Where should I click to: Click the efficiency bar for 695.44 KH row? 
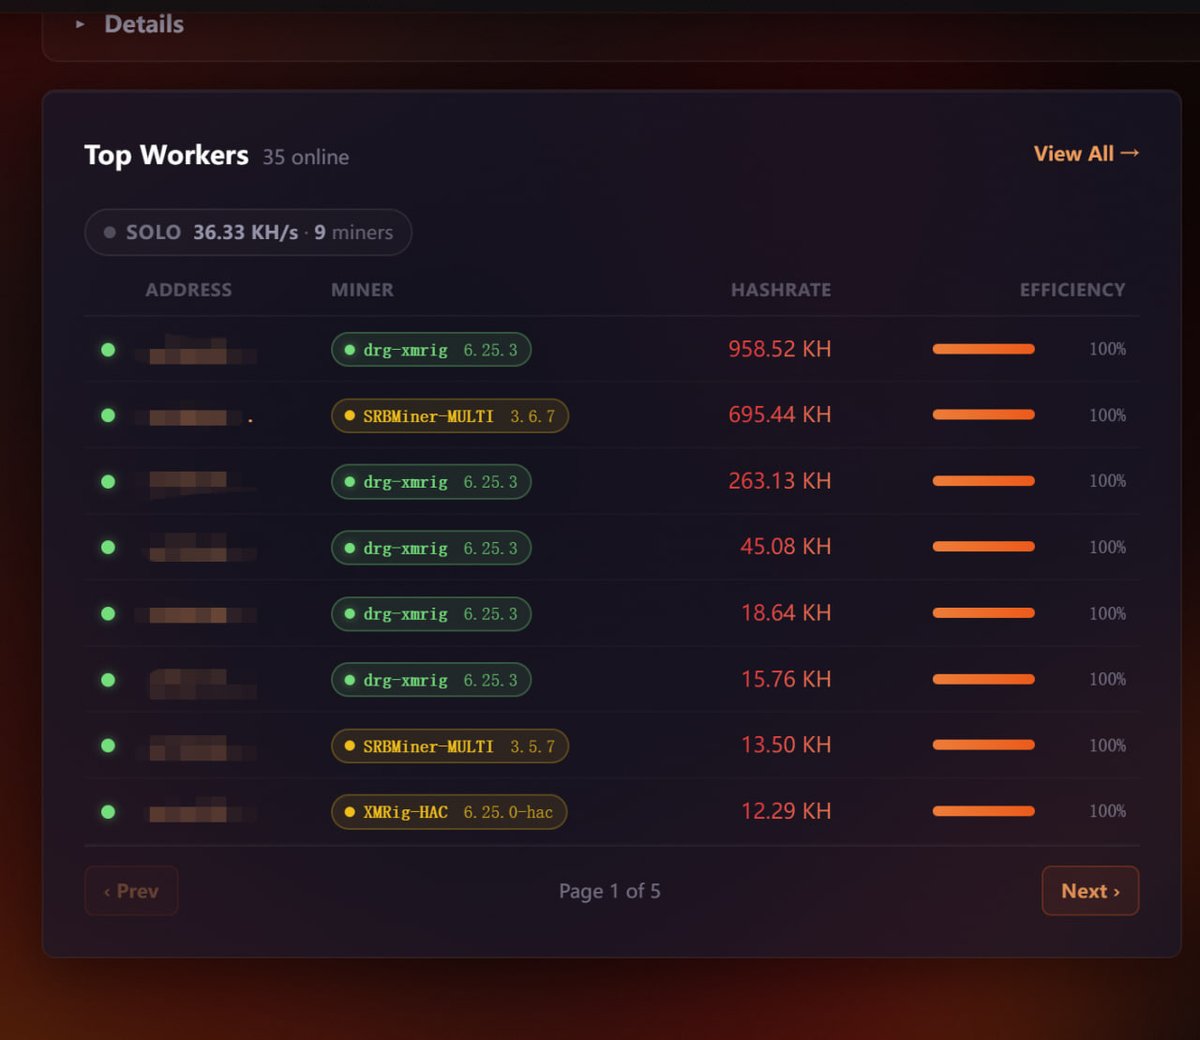click(x=984, y=415)
